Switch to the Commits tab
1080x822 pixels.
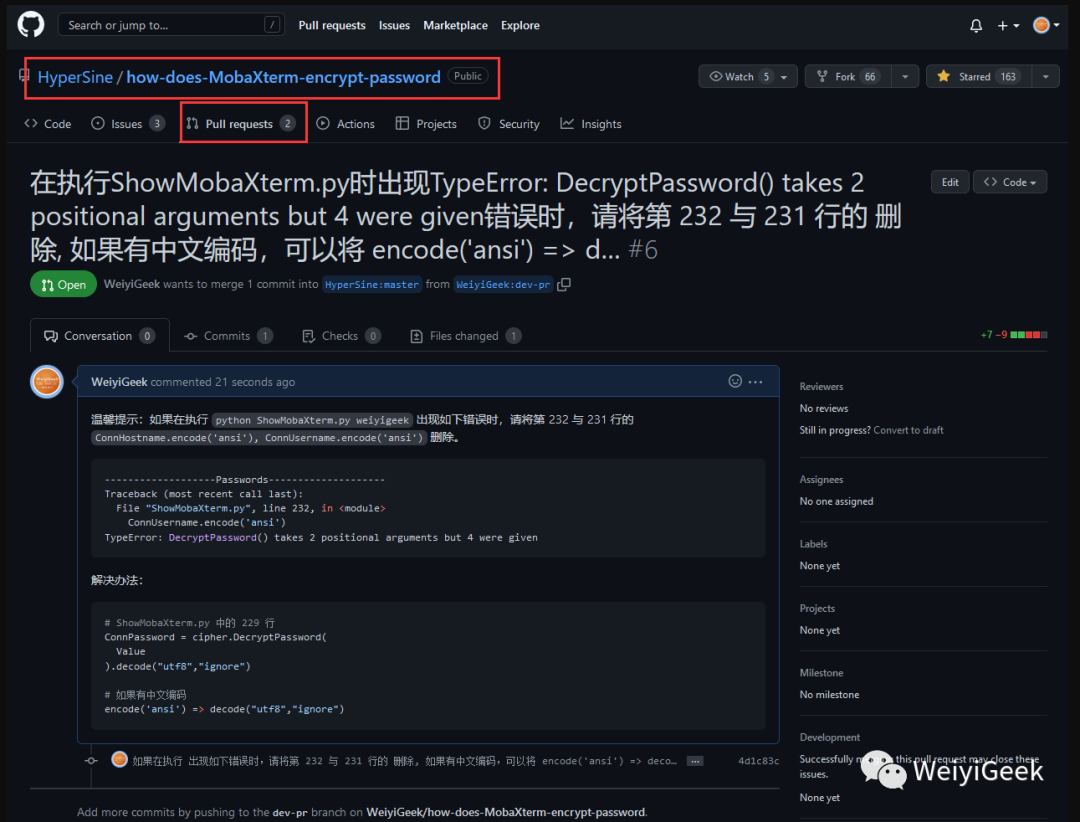pyautogui.click(x=228, y=336)
